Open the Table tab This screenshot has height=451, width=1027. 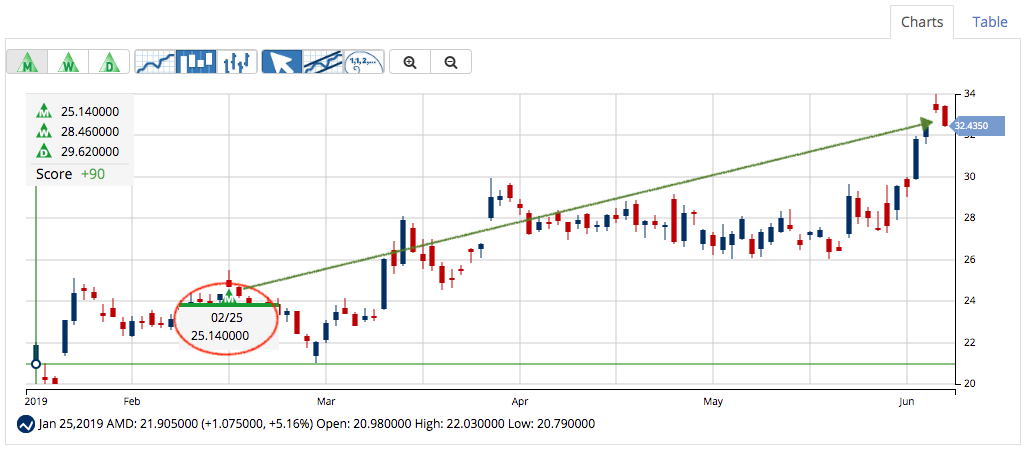pyautogui.click(x=990, y=22)
